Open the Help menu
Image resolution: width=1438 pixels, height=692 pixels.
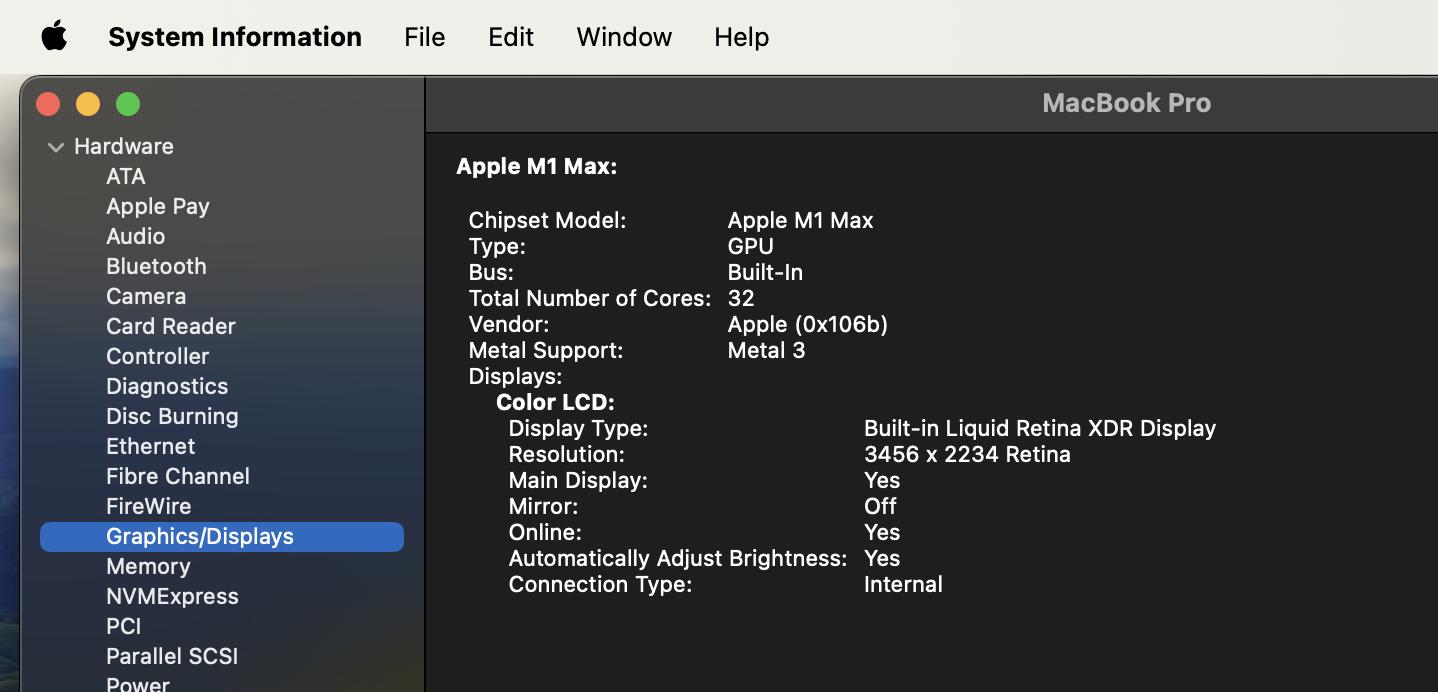(x=742, y=37)
